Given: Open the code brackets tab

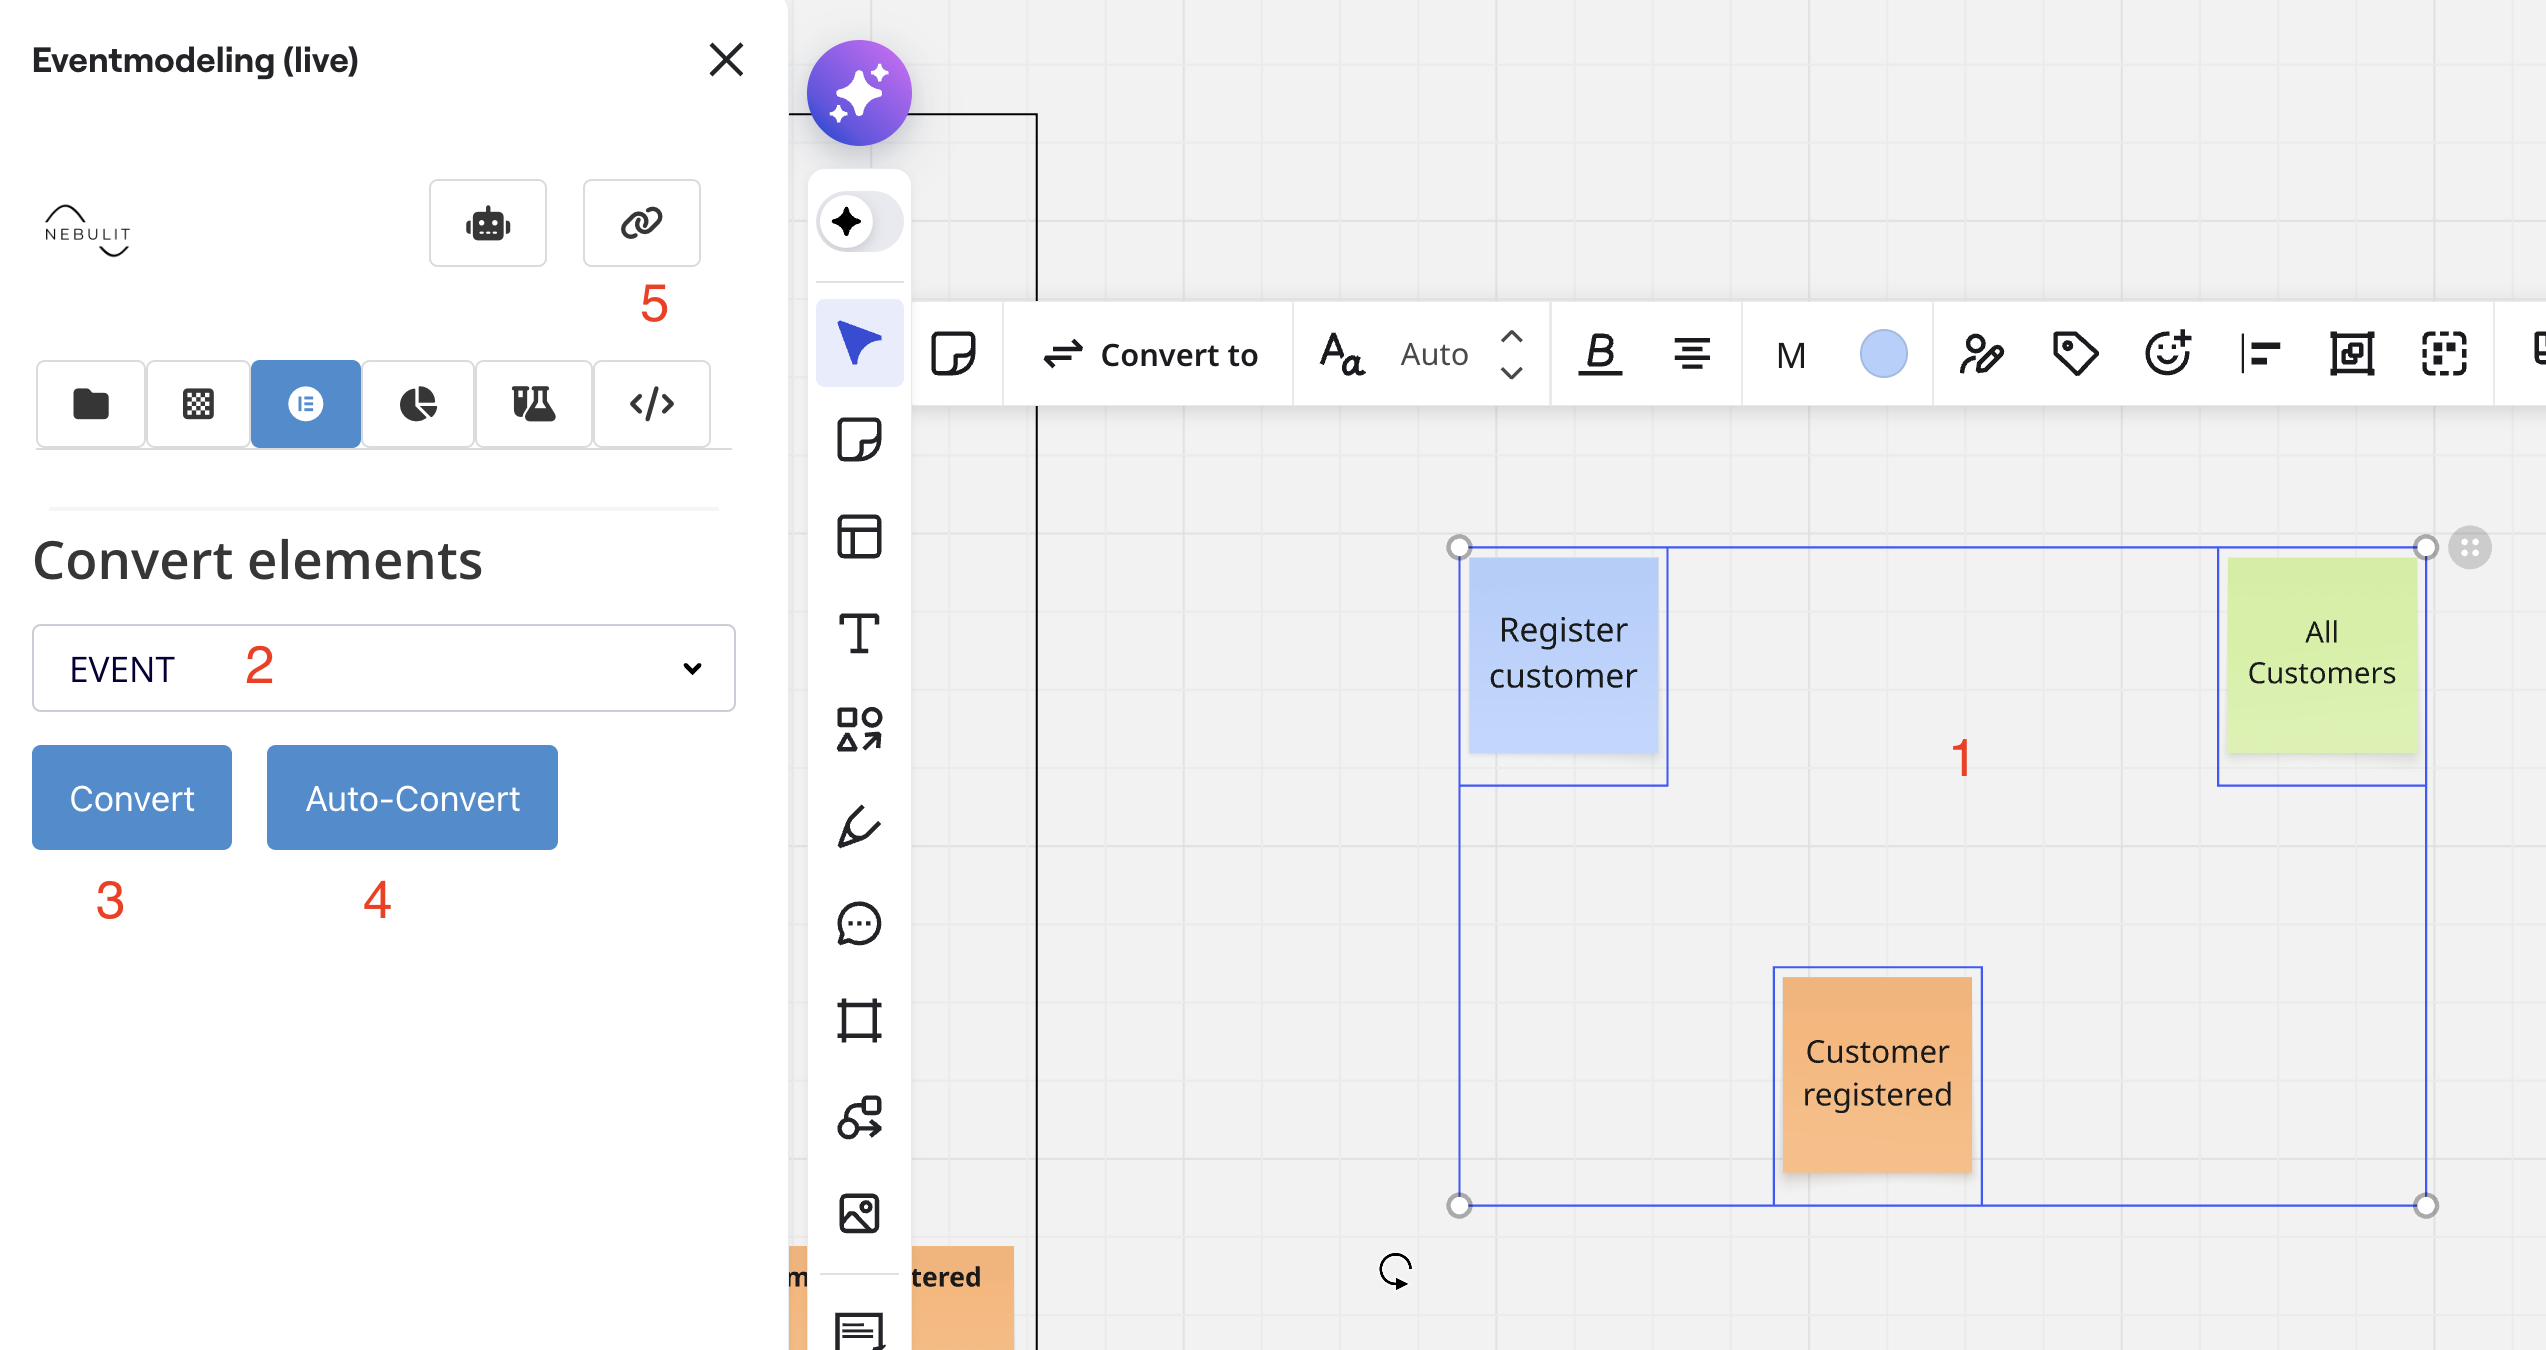Looking at the screenshot, I should pyautogui.click(x=652, y=404).
